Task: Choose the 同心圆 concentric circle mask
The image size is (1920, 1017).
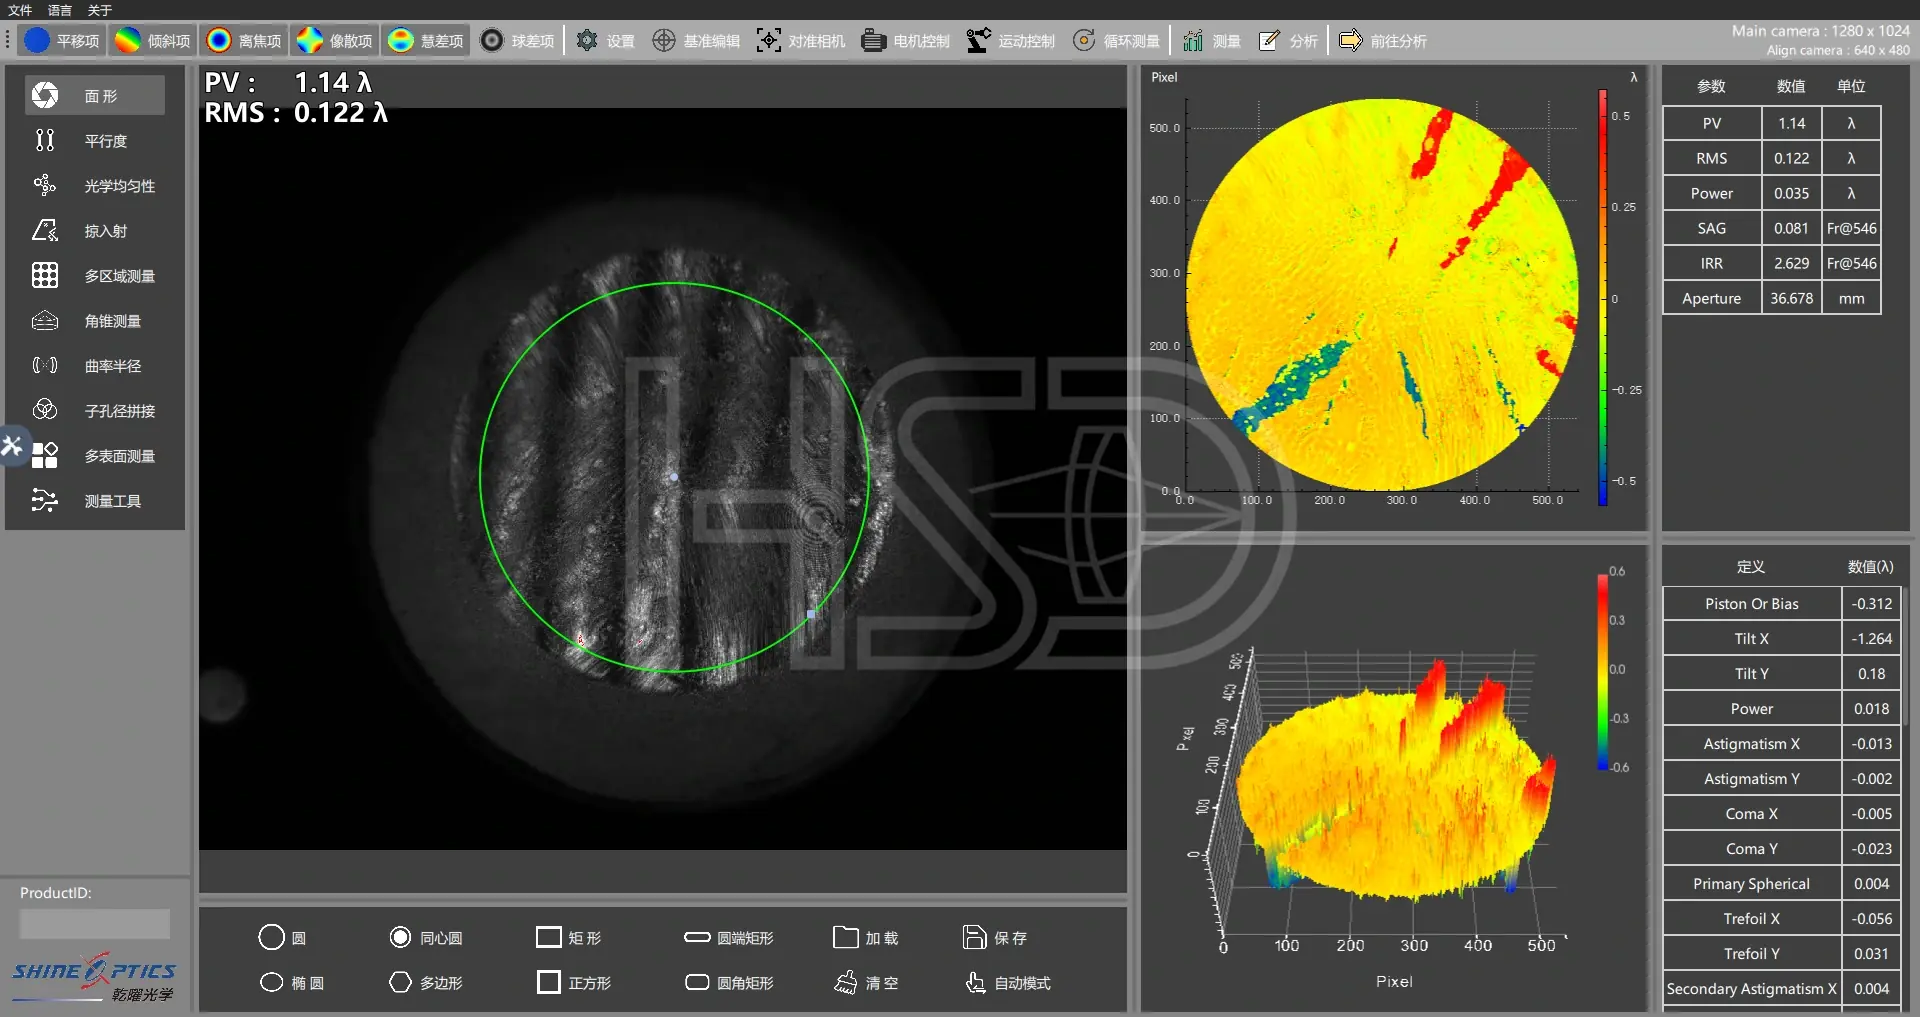Action: [x=426, y=938]
